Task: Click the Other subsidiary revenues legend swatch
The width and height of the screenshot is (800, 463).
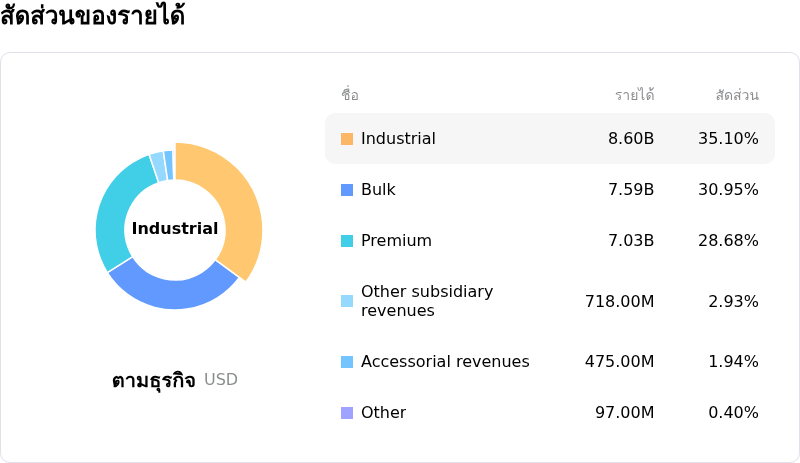Action: click(x=347, y=301)
